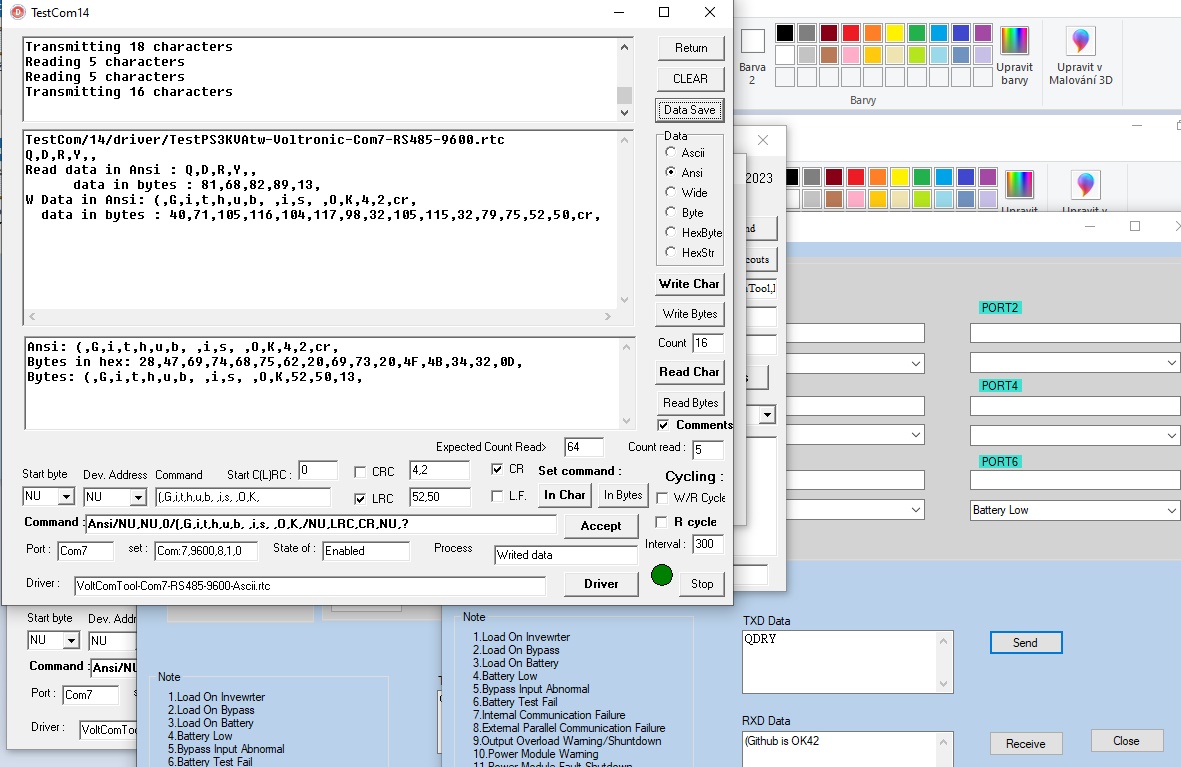Choose the yellow swatch in color palette

pyautogui.click(x=894, y=33)
